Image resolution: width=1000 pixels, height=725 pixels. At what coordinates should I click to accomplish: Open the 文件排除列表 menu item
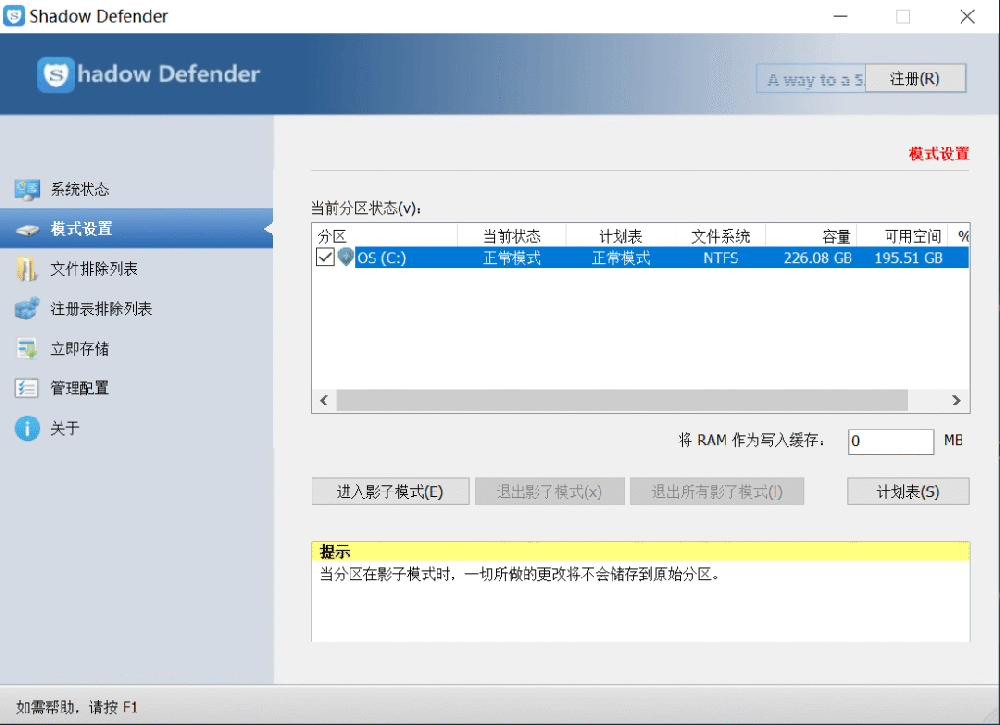[94, 269]
